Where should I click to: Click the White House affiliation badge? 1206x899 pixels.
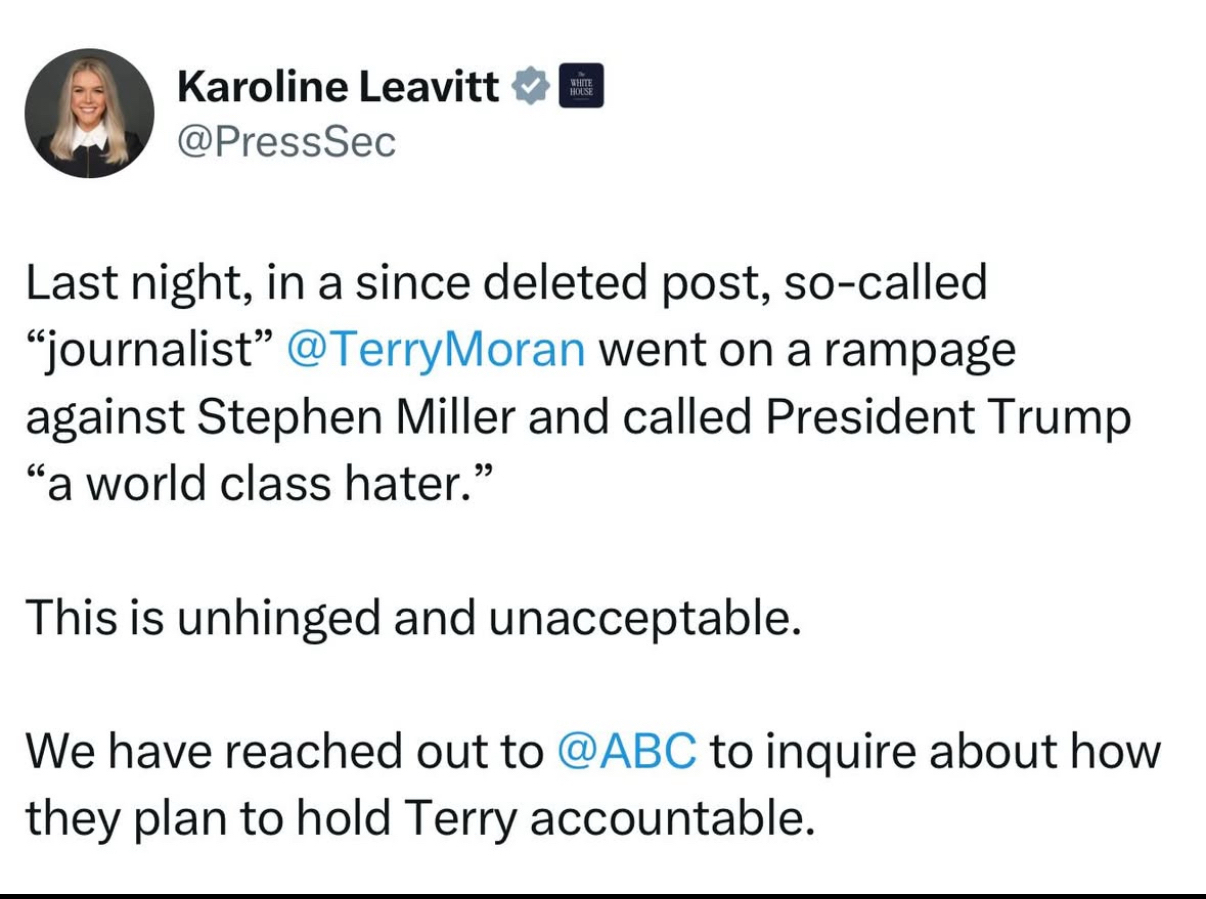click(580, 89)
